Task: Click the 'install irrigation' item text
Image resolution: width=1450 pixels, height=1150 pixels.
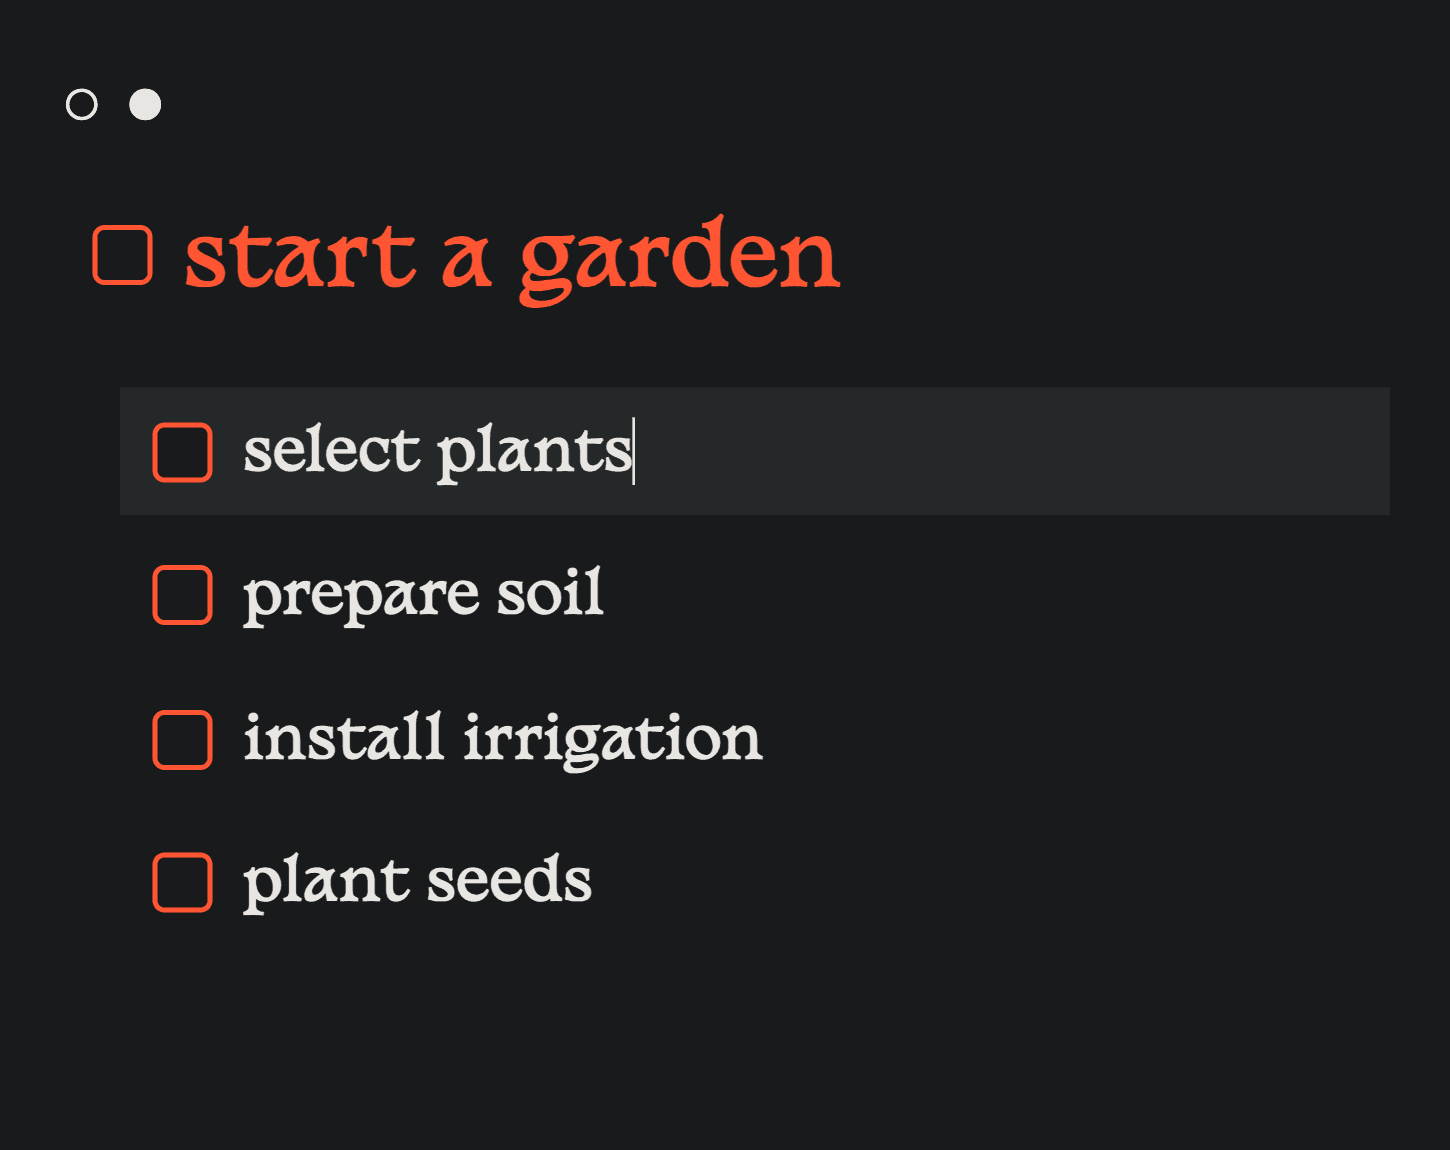Action: pyautogui.click(x=503, y=740)
